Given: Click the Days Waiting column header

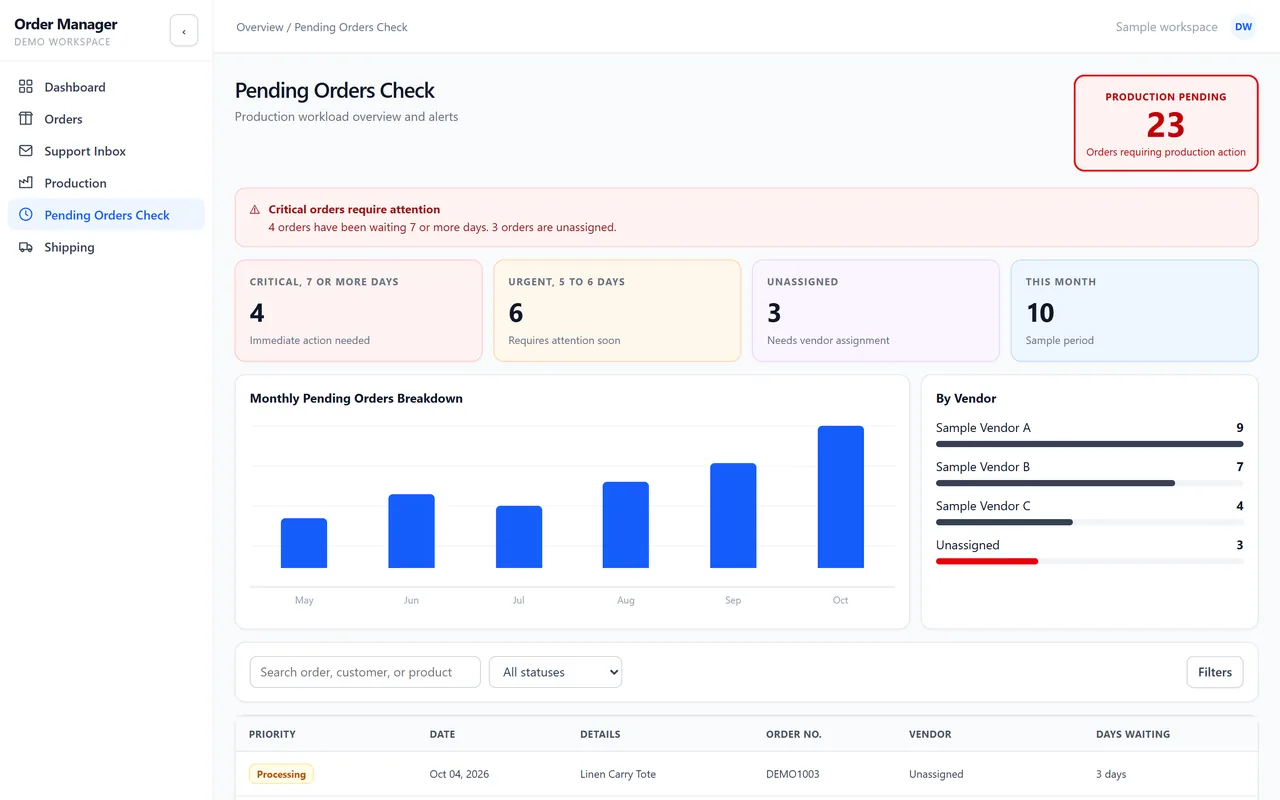Looking at the screenshot, I should click(1133, 734).
